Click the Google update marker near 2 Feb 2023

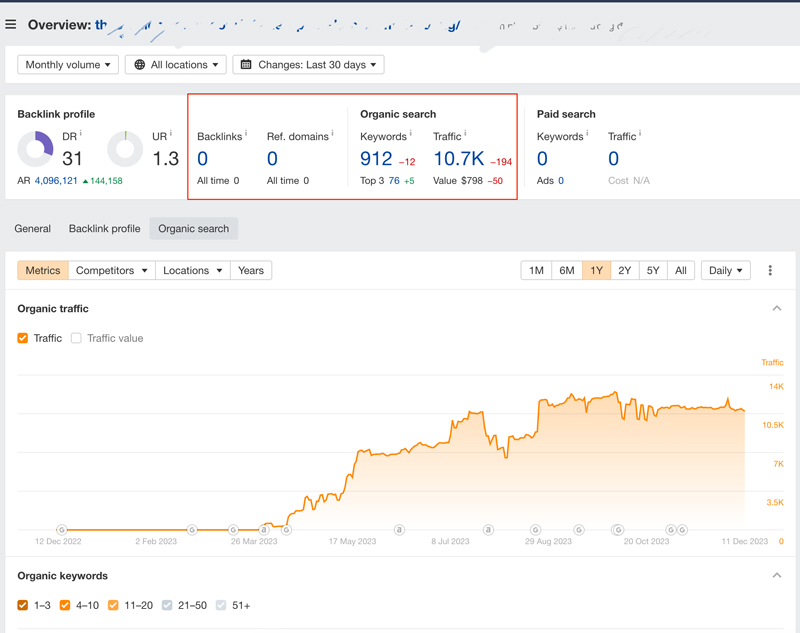coord(192,529)
